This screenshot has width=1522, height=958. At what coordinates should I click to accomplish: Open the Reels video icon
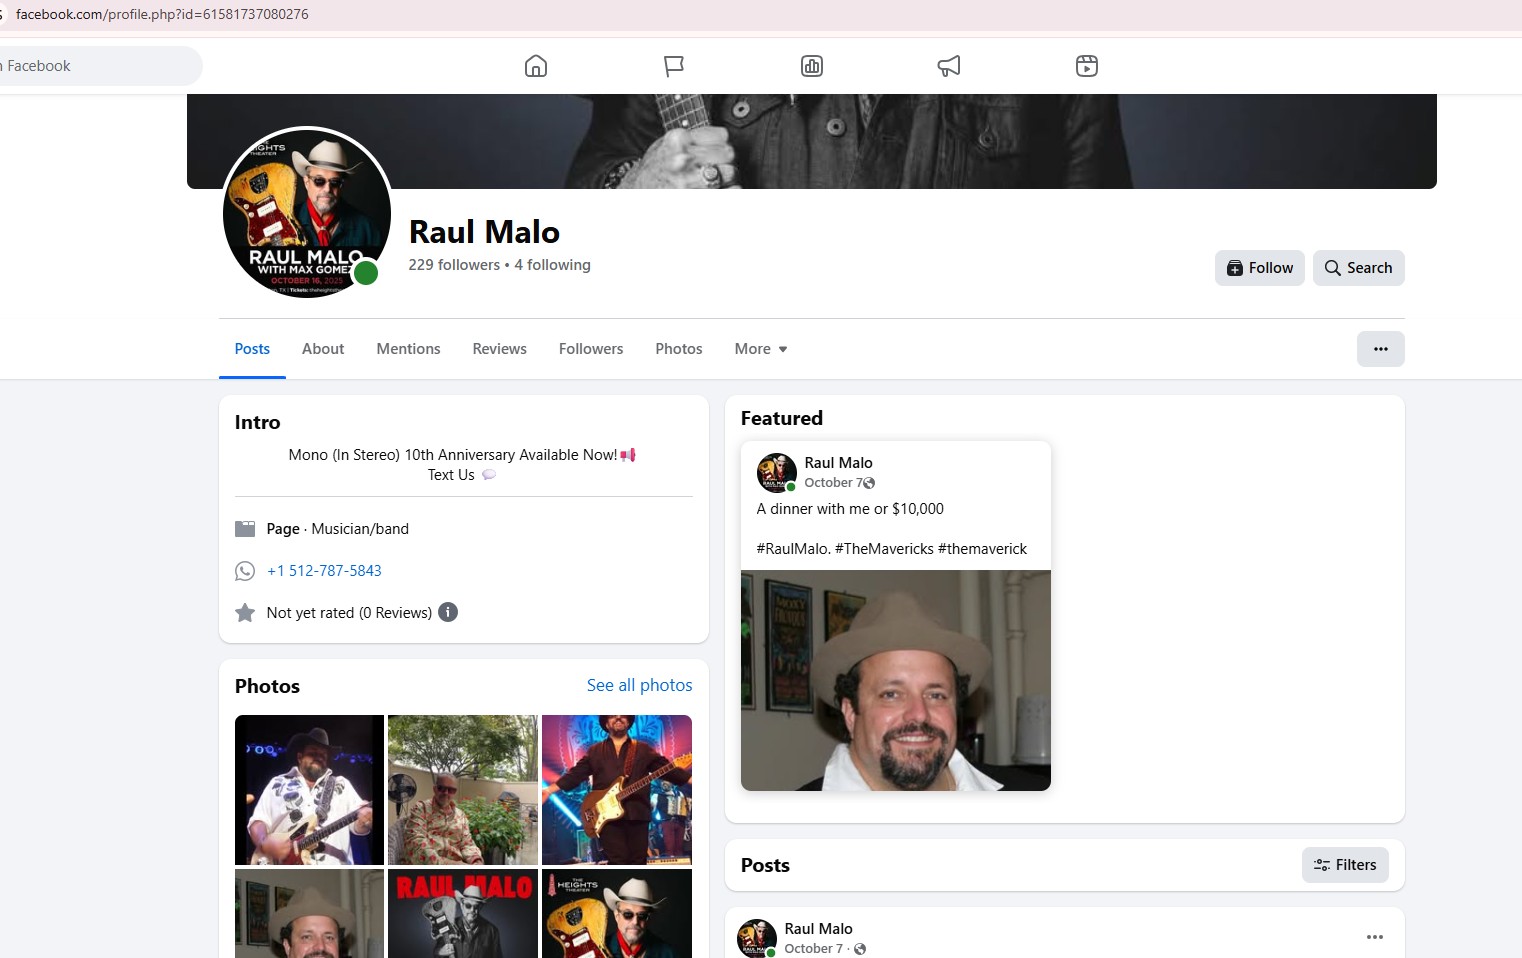point(1087,66)
